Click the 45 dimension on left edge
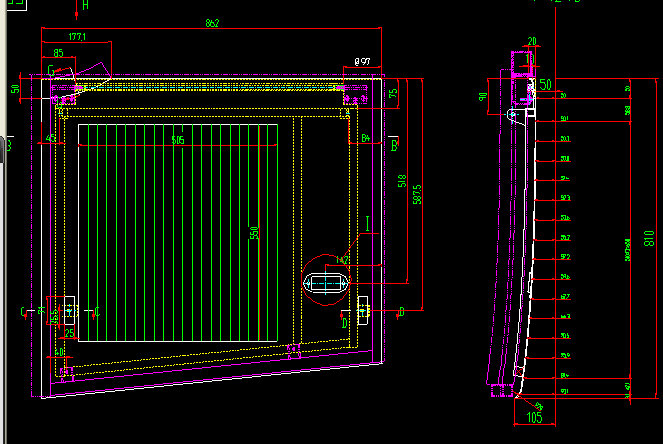This screenshot has width=663, height=444. pos(50,138)
